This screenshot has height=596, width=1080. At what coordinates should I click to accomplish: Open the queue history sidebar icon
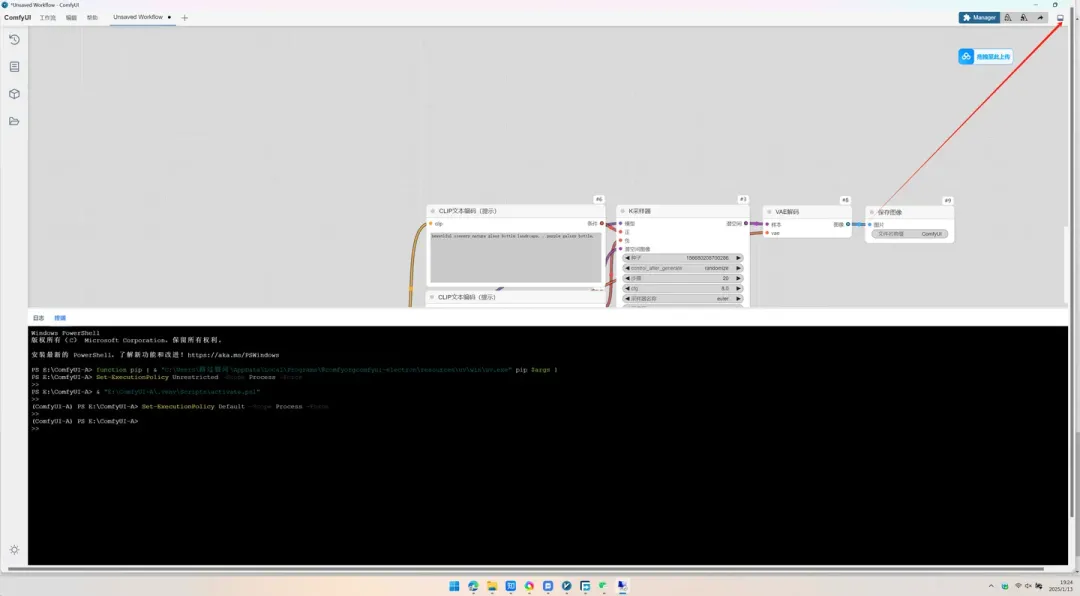click(x=14, y=40)
